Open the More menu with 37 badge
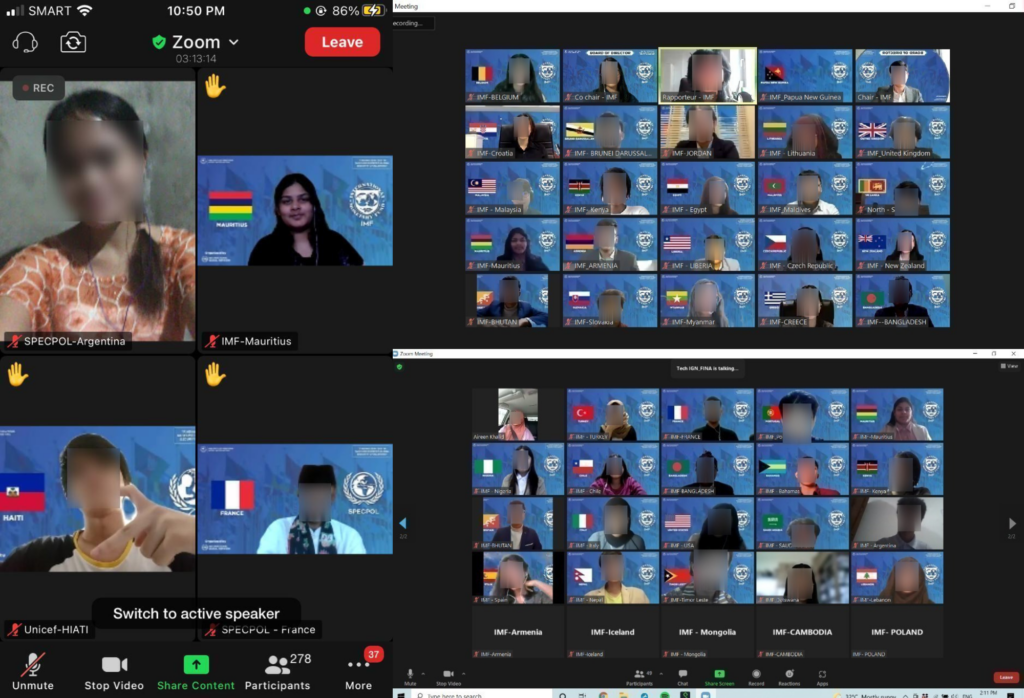The height and width of the screenshot is (698, 1024). coord(358,672)
